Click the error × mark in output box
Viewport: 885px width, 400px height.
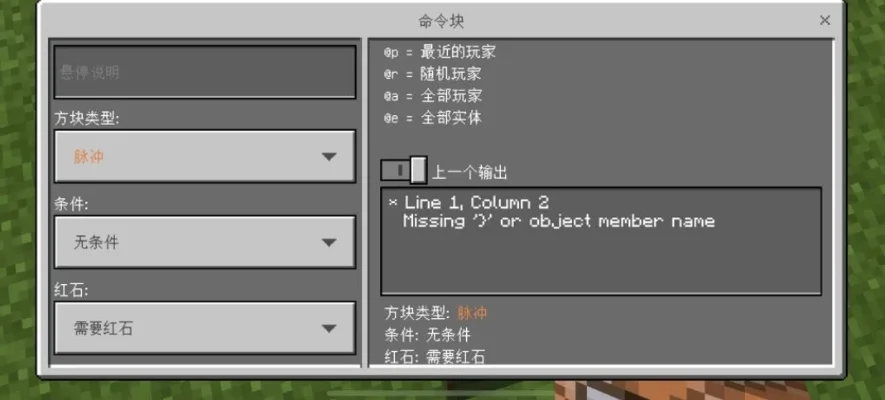point(393,203)
